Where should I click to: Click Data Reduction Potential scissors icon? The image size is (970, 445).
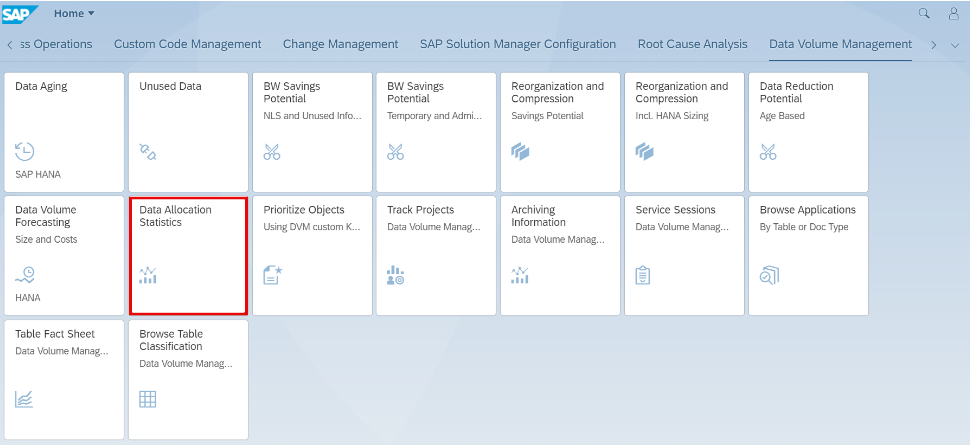[x=768, y=152]
